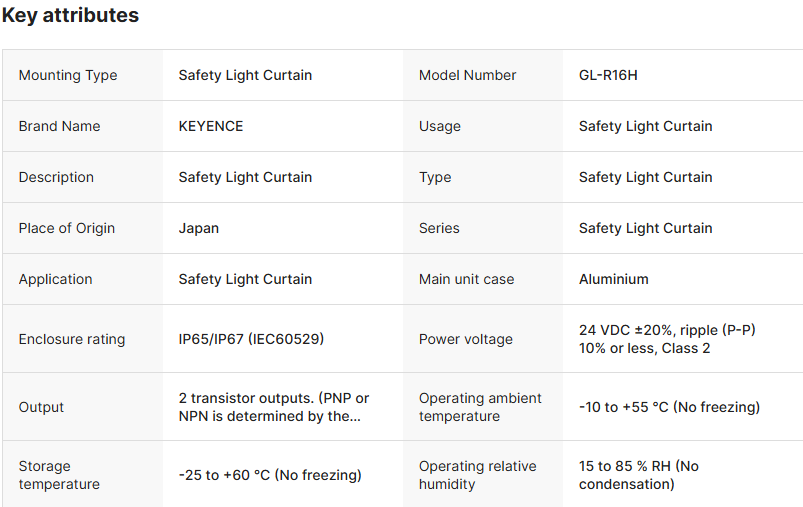This screenshot has width=803, height=507.
Task: Click the Brand Name label
Action: [59, 126]
